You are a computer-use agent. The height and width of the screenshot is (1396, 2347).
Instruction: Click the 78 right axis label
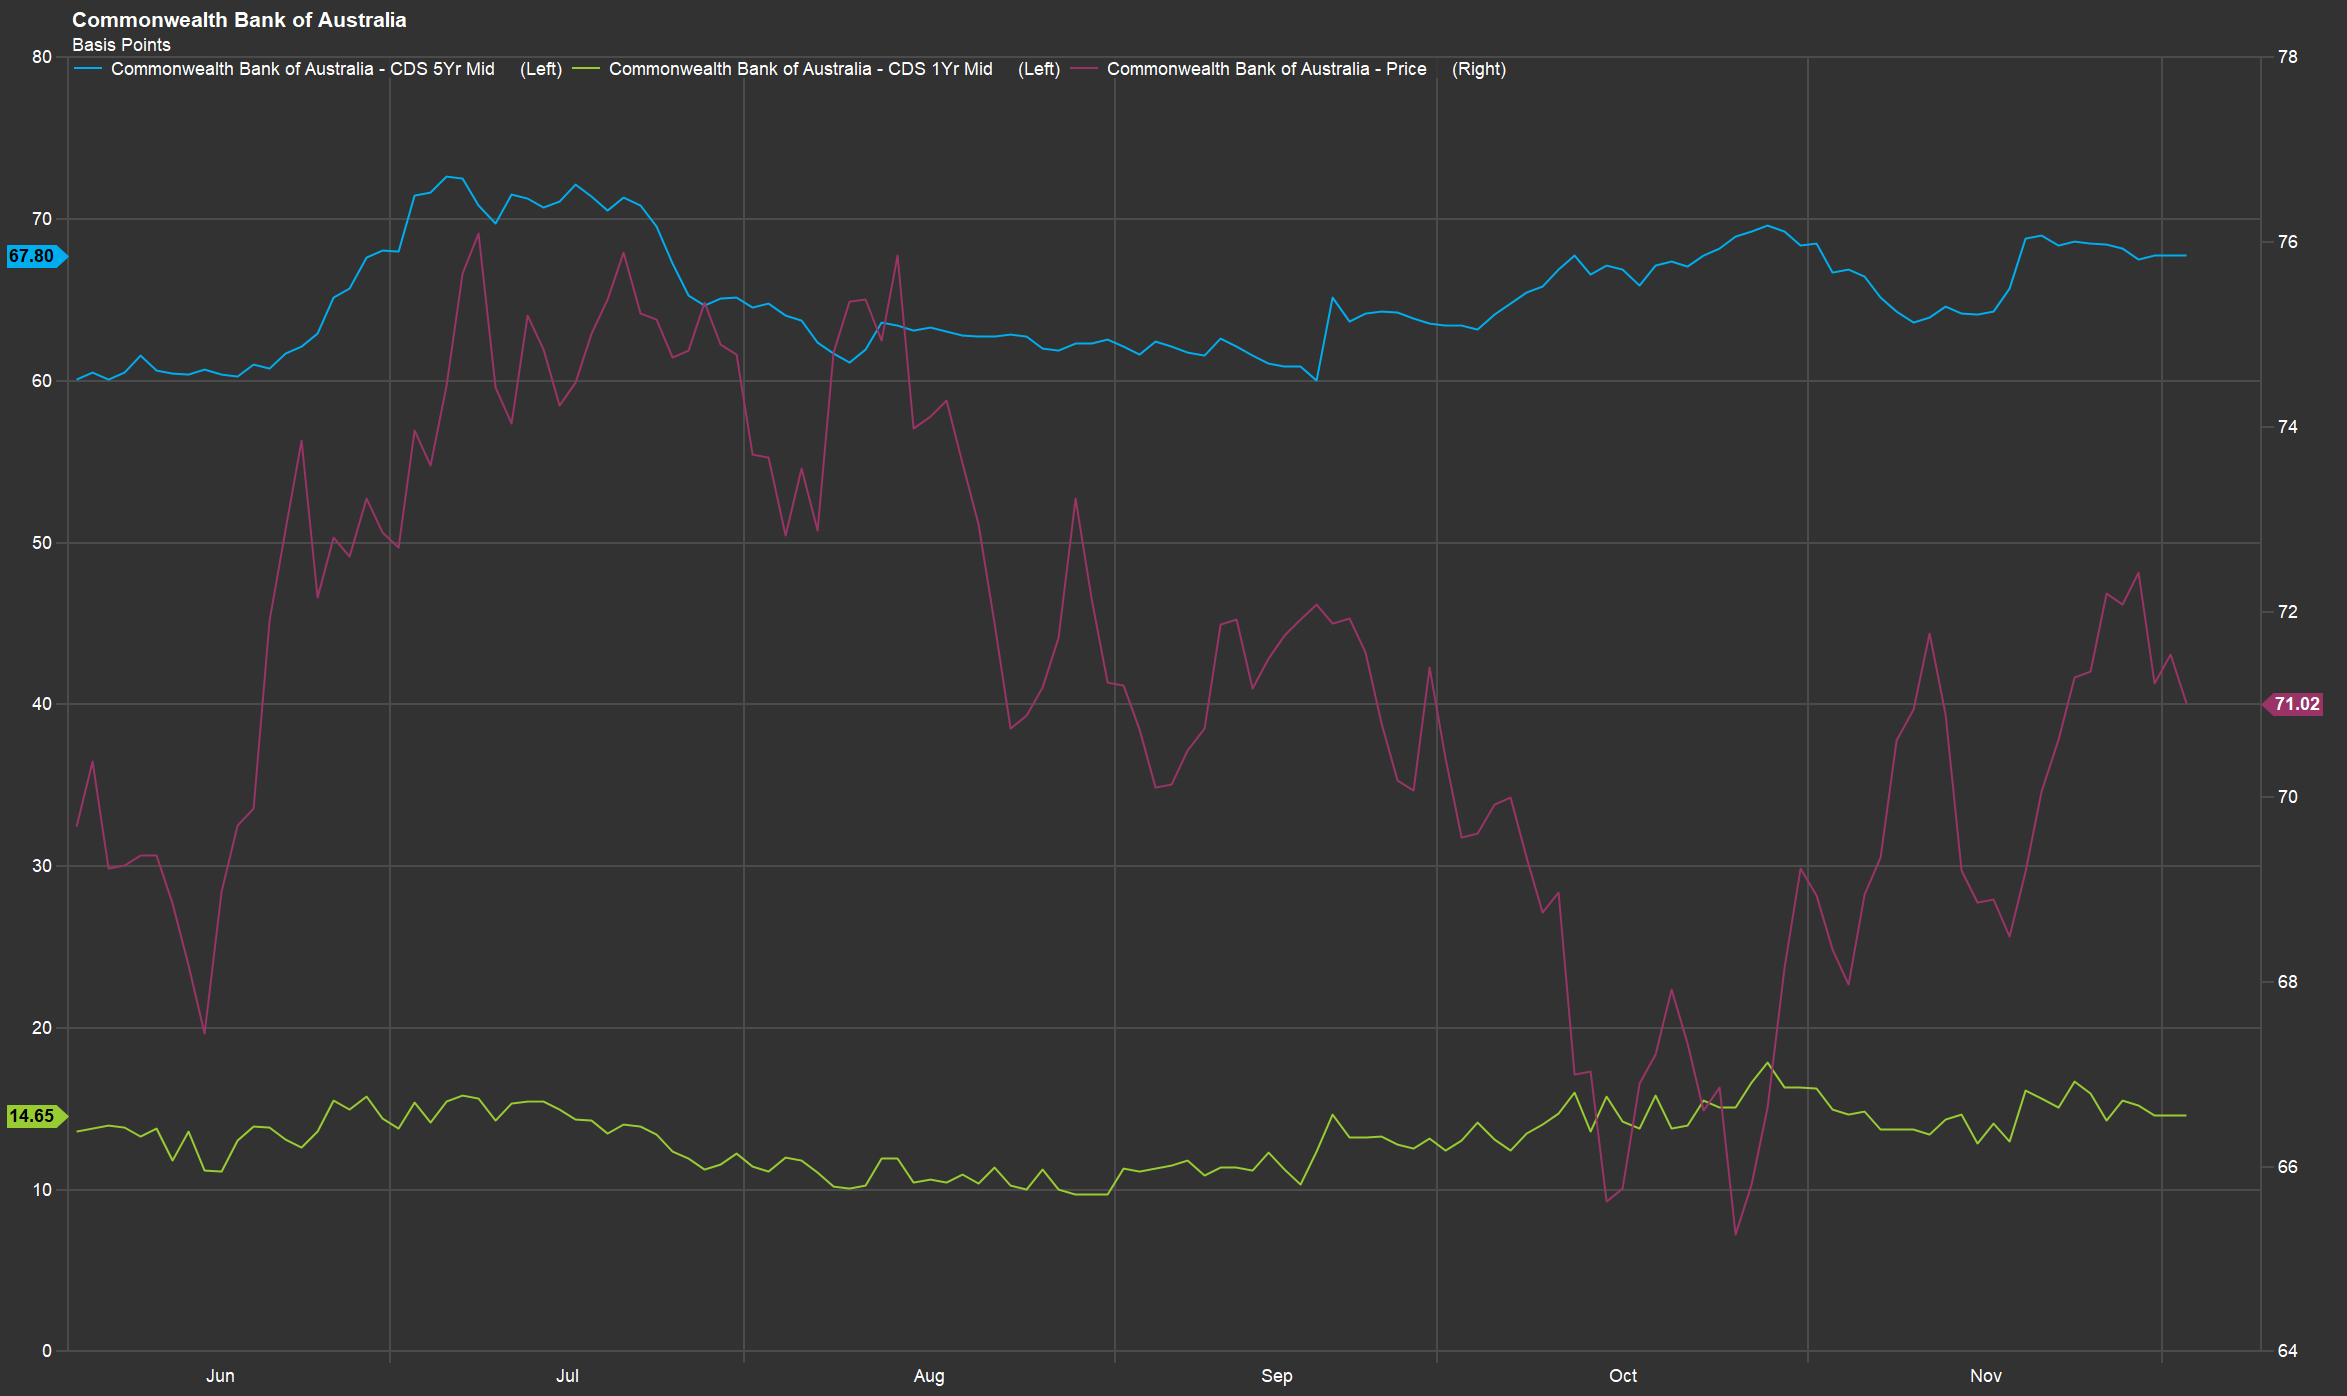(2287, 57)
